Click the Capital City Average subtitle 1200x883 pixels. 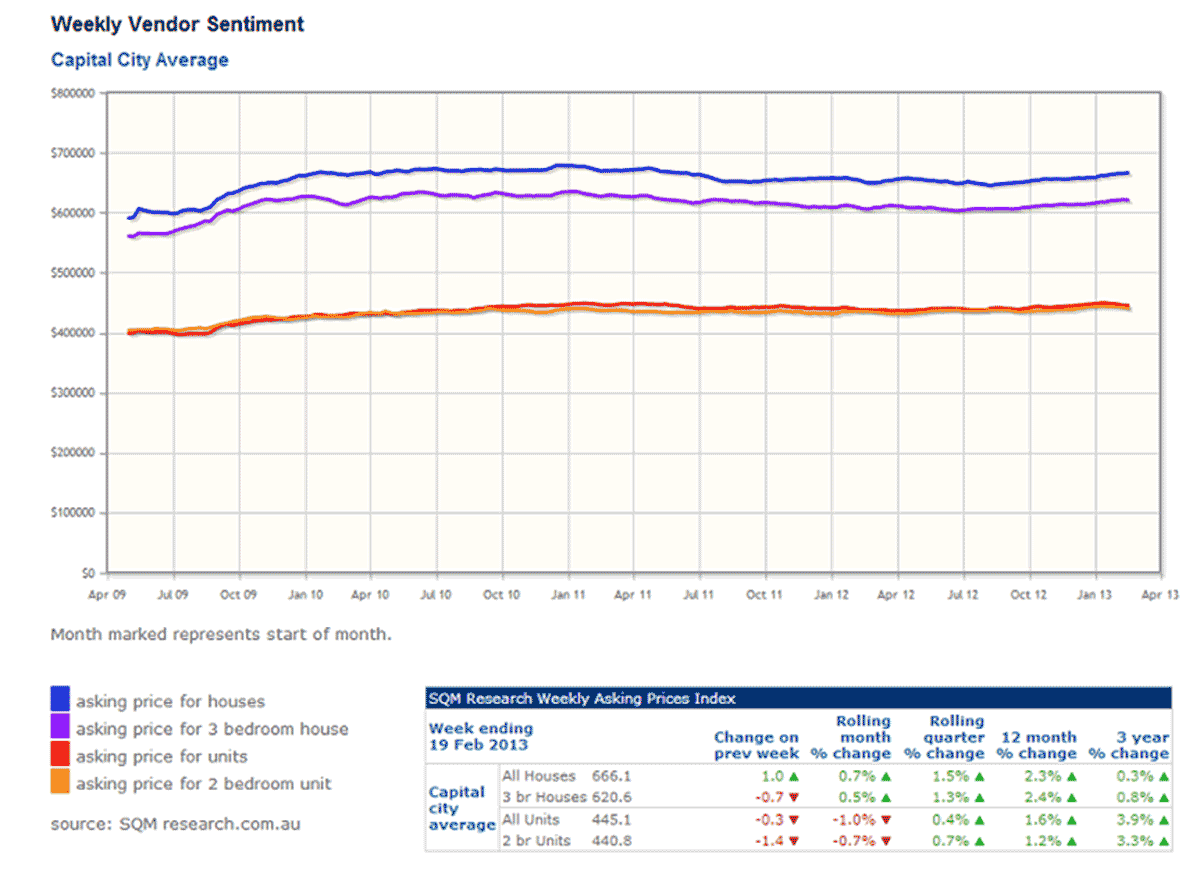point(139,60)
